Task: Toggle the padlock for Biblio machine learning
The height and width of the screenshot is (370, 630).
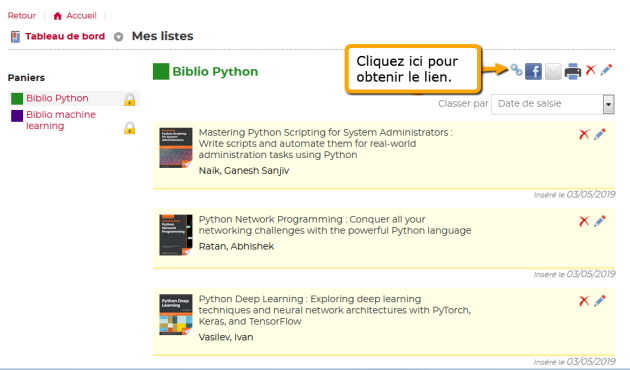Action: pos(129,128)
